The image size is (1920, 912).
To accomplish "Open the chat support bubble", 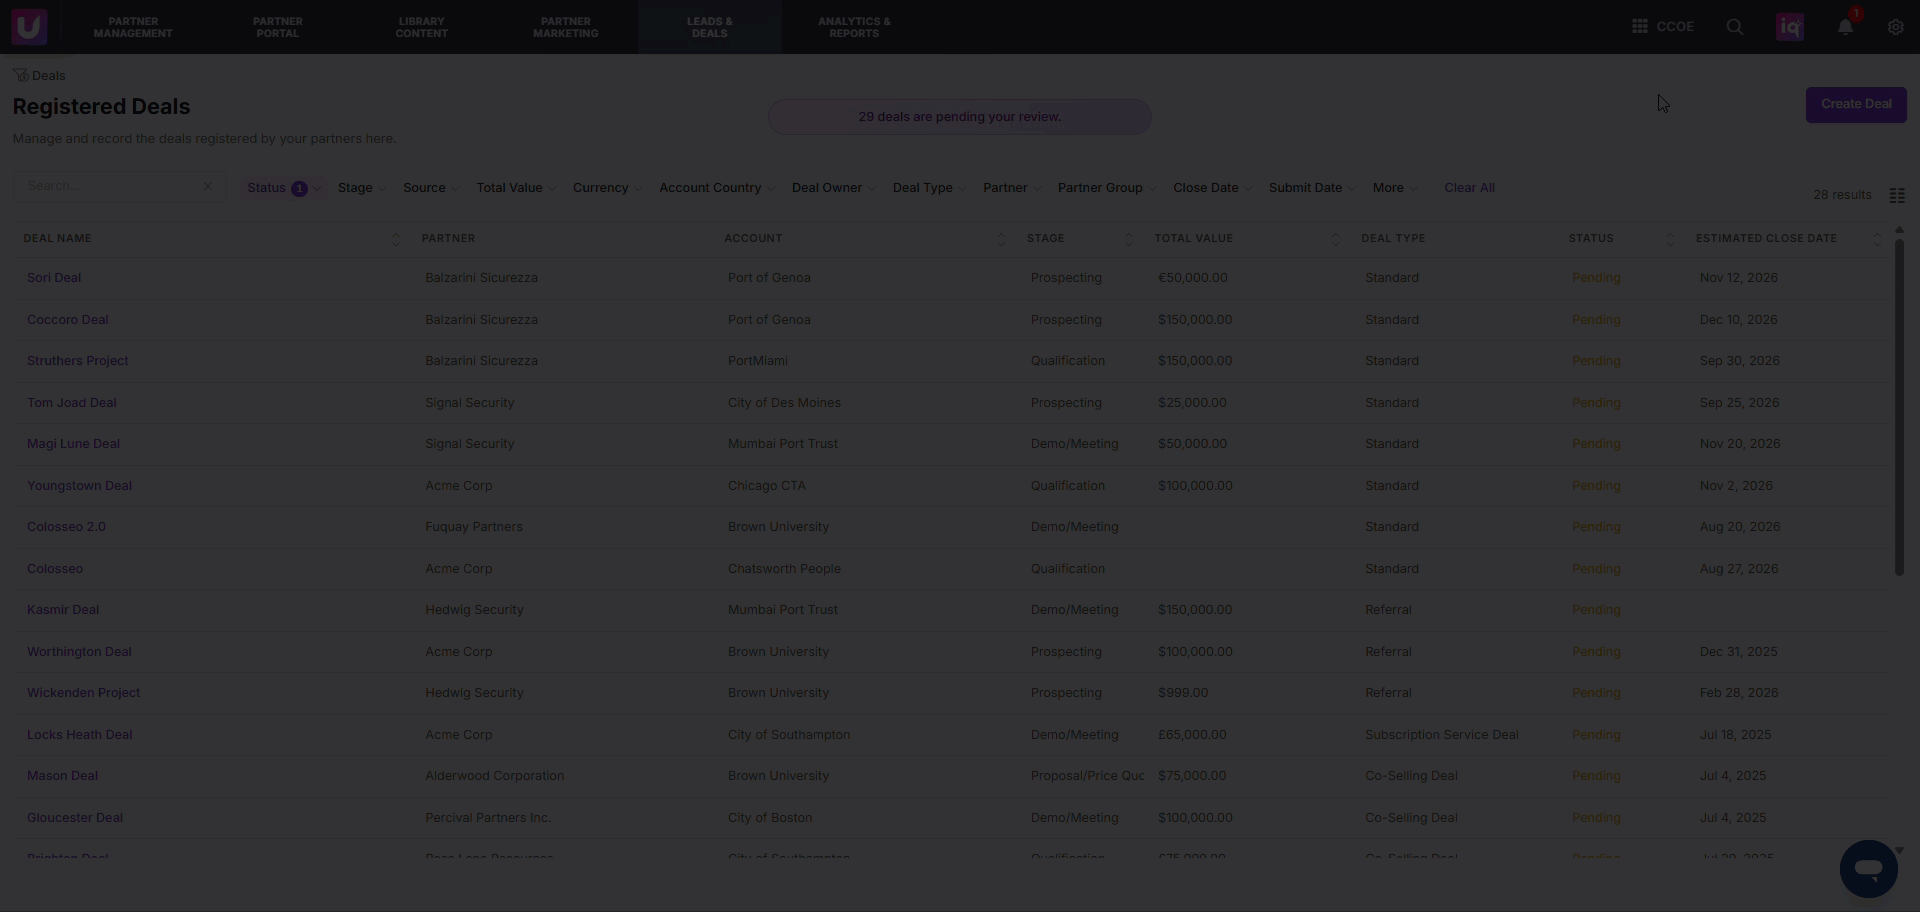I will click(x=1869, y=869).
